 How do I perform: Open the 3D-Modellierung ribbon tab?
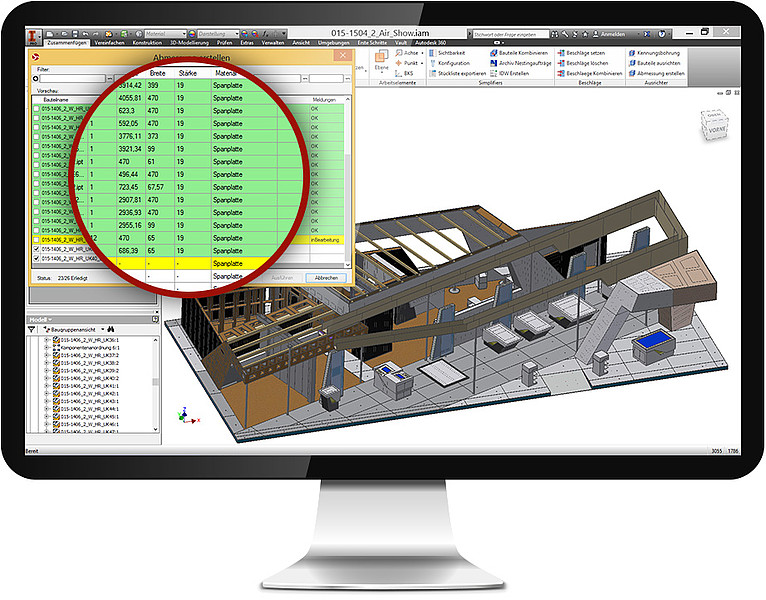(x=189, y=43)
